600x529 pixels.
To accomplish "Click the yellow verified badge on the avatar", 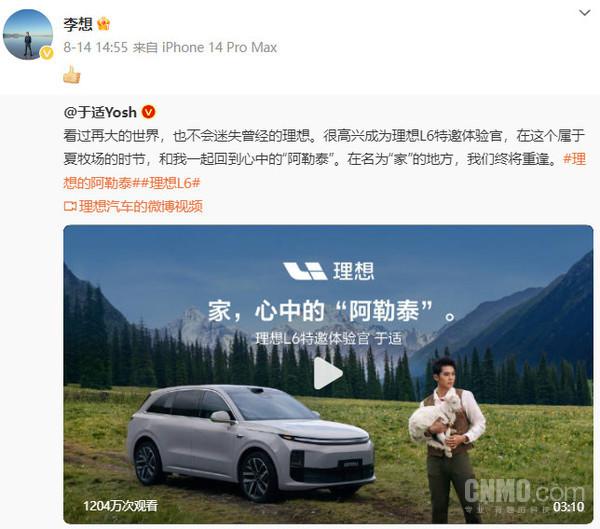I will [x=47, y=53].
